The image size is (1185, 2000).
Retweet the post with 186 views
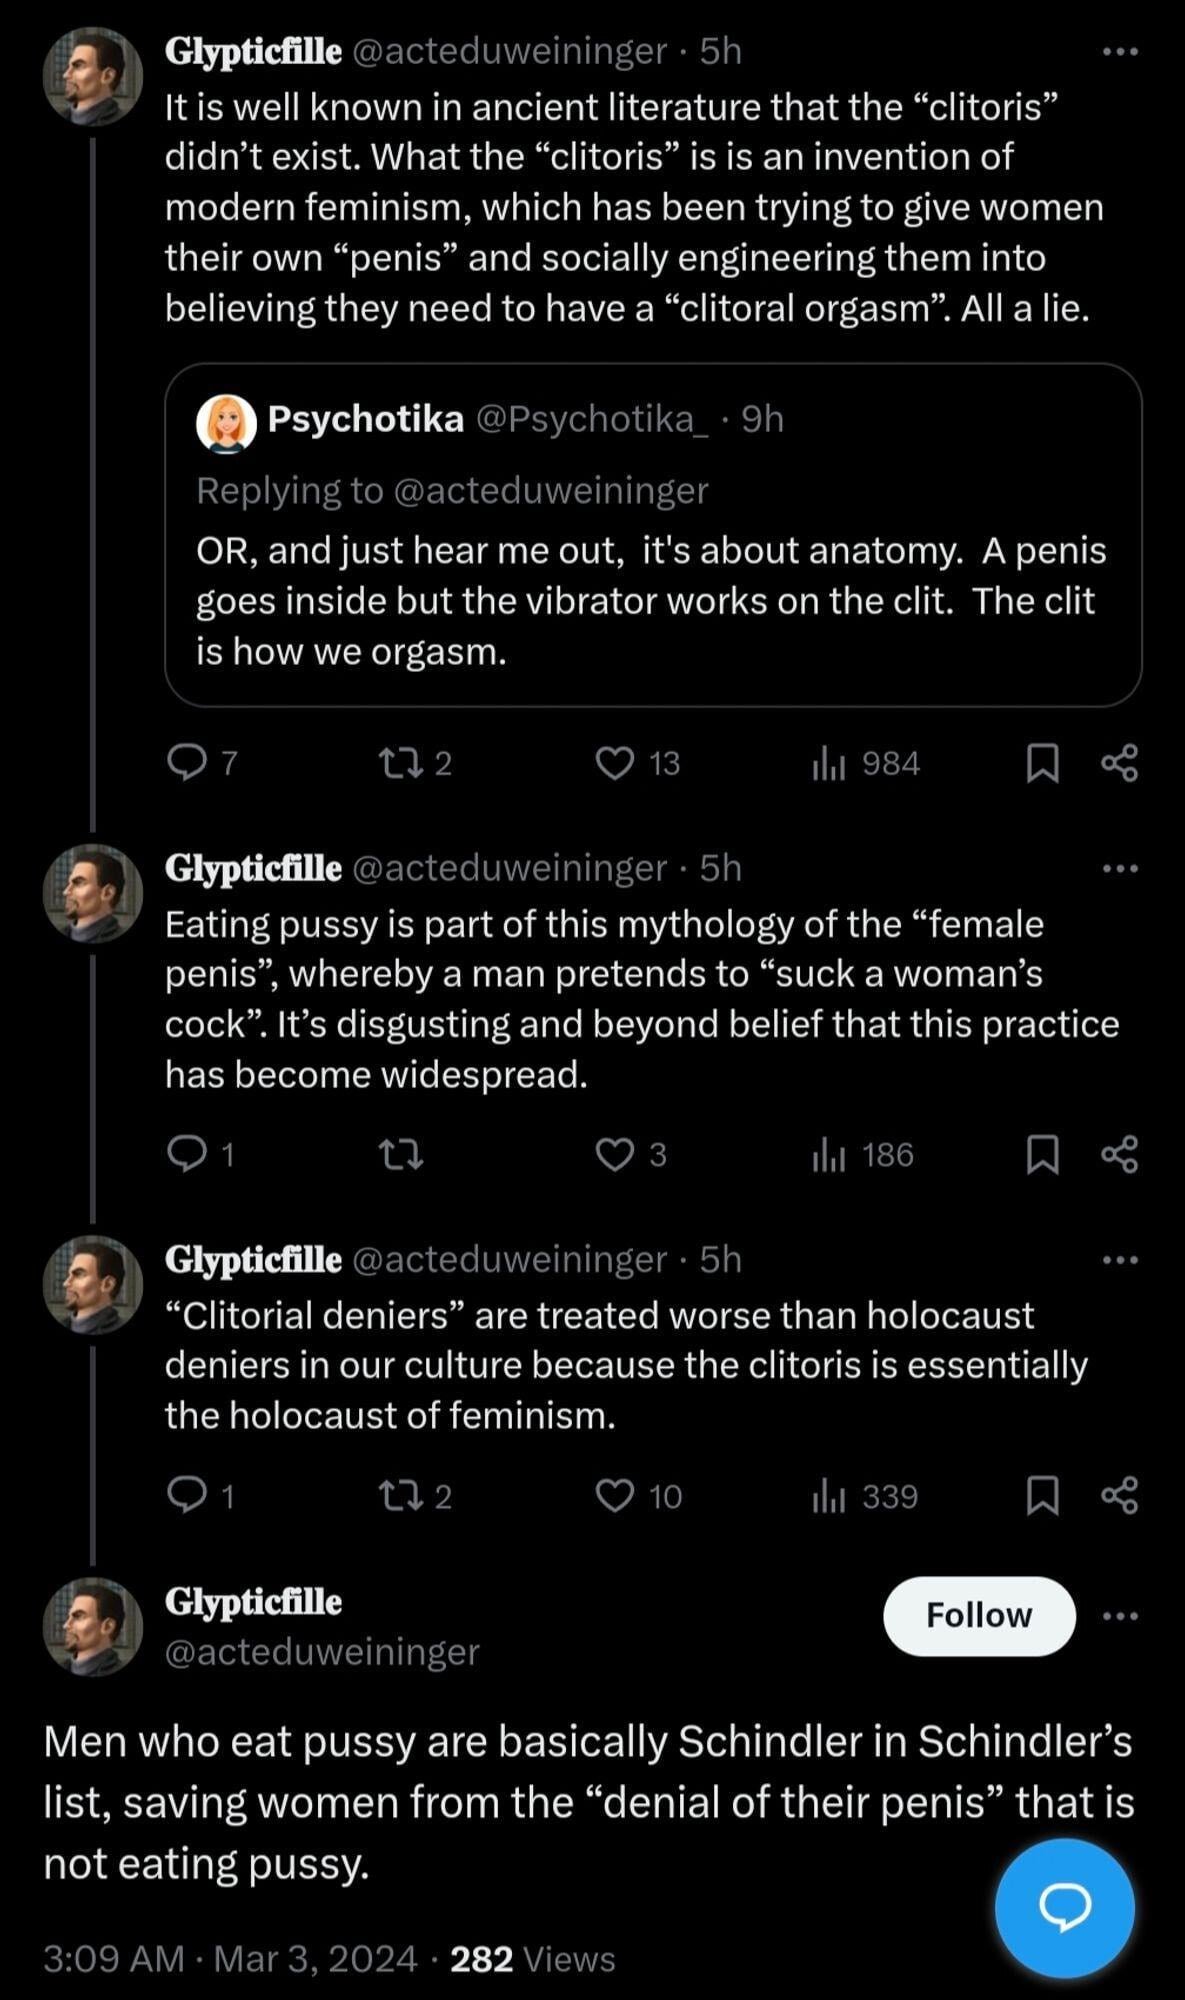click(401, 1156)
